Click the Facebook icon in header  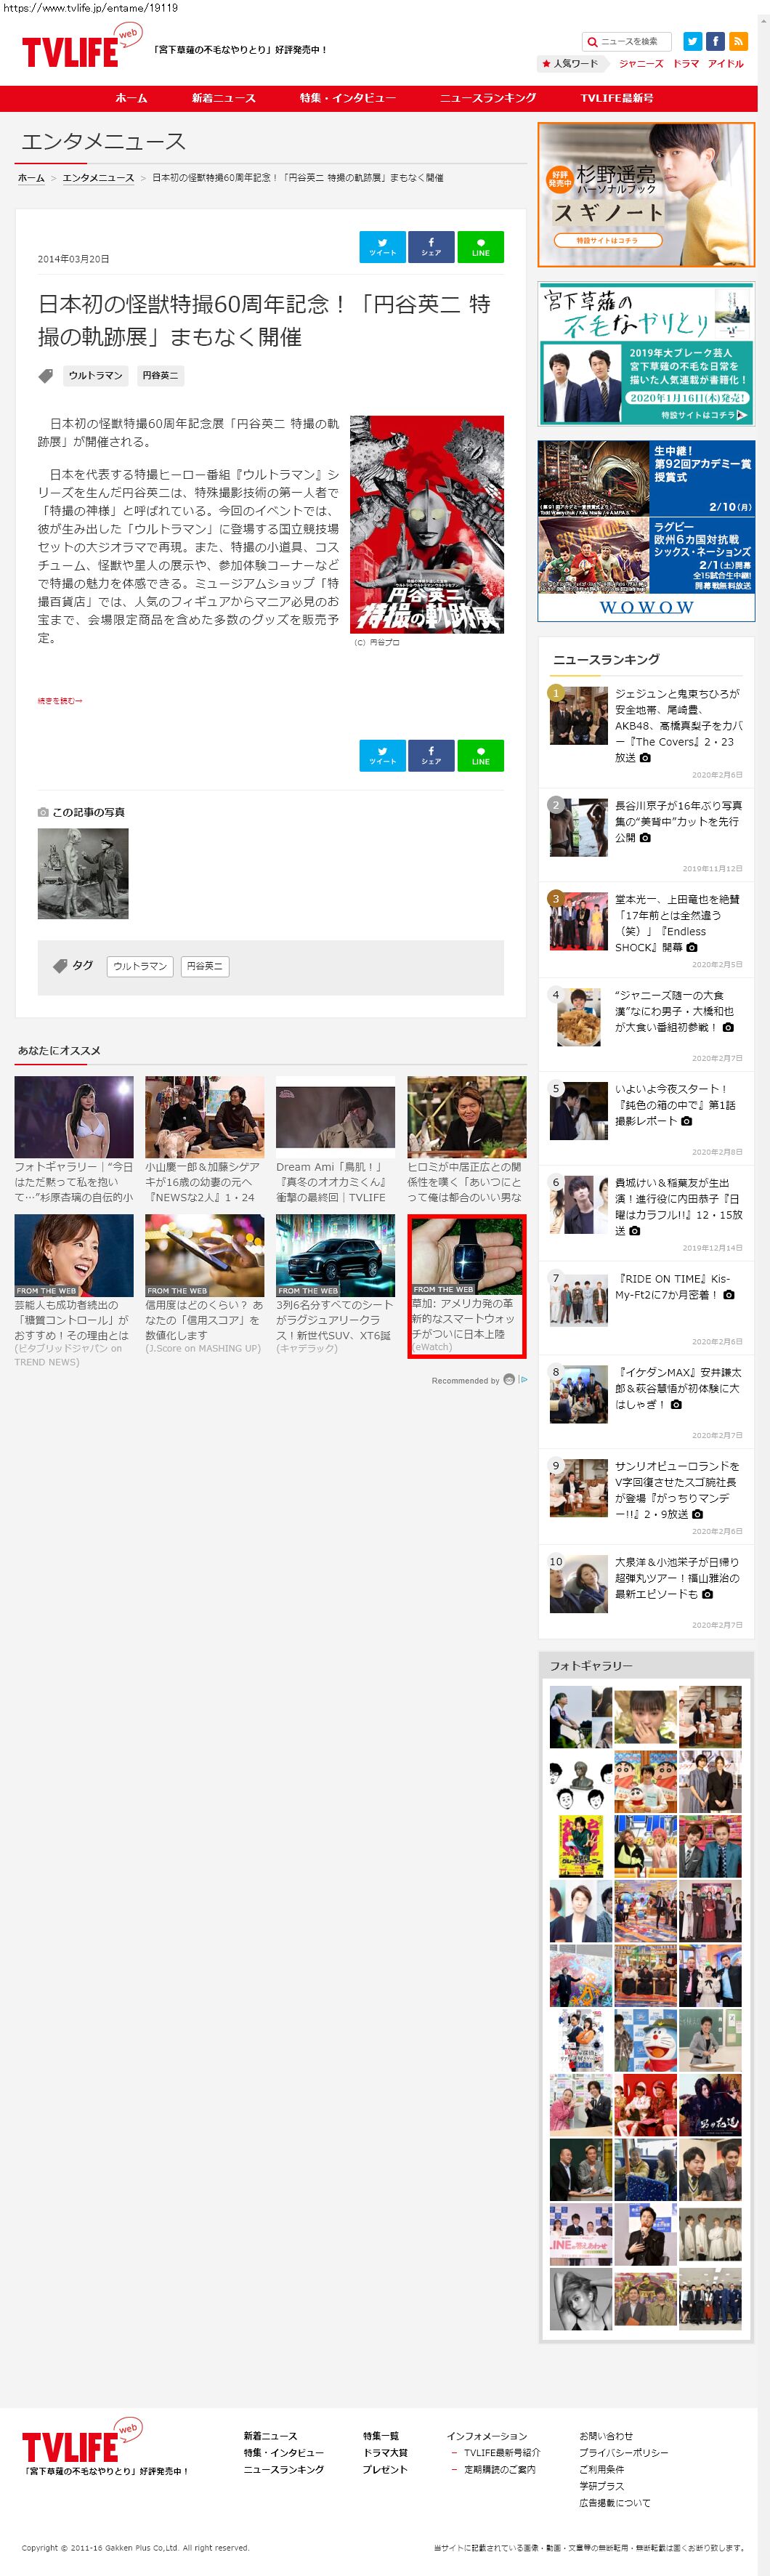[715, 41]
